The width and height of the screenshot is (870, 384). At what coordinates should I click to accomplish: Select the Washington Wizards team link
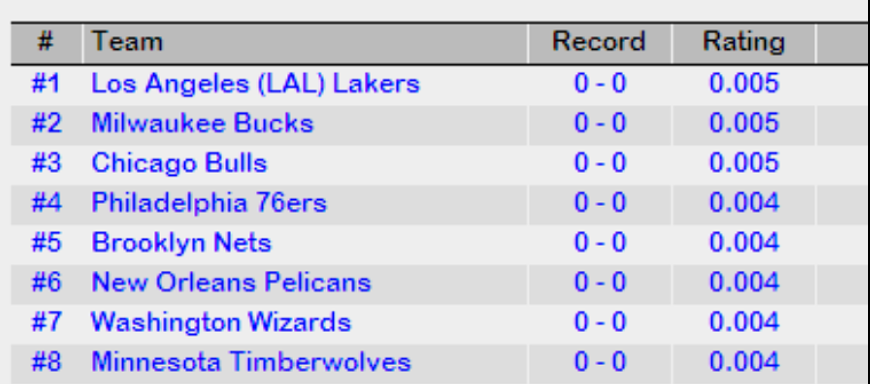tap(221, 322)
